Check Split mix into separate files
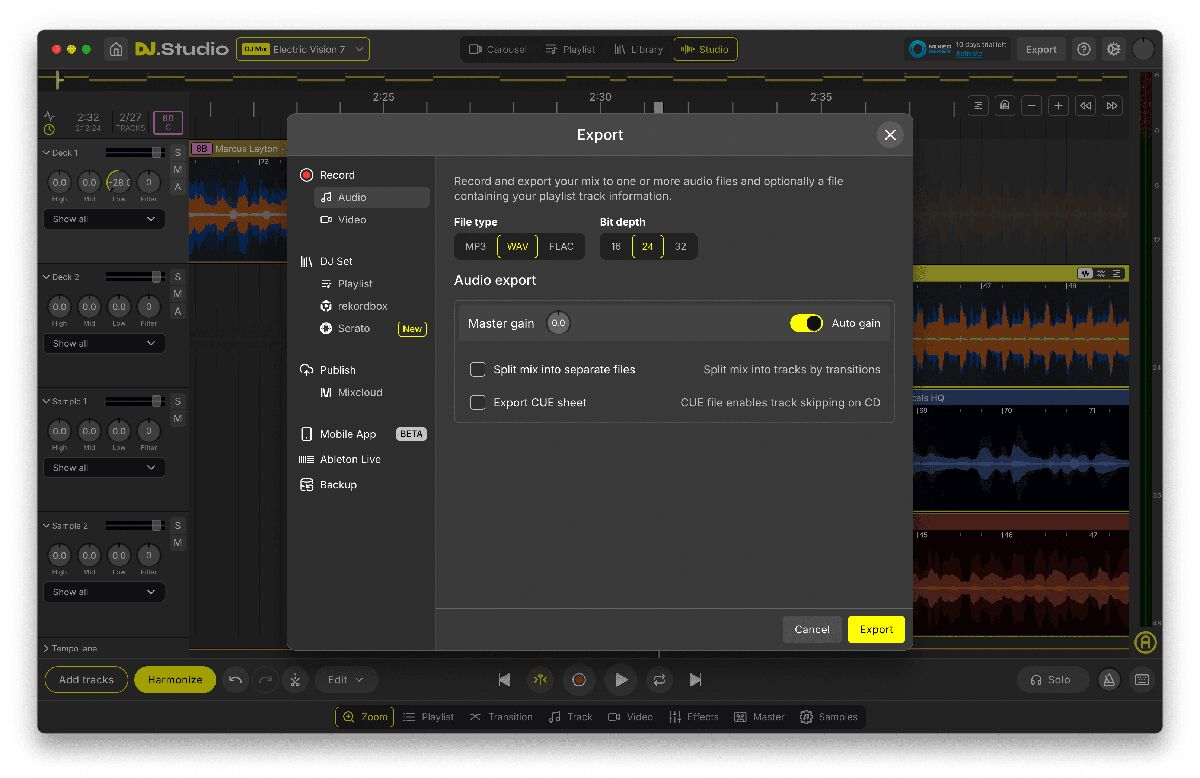 [478, 370]
